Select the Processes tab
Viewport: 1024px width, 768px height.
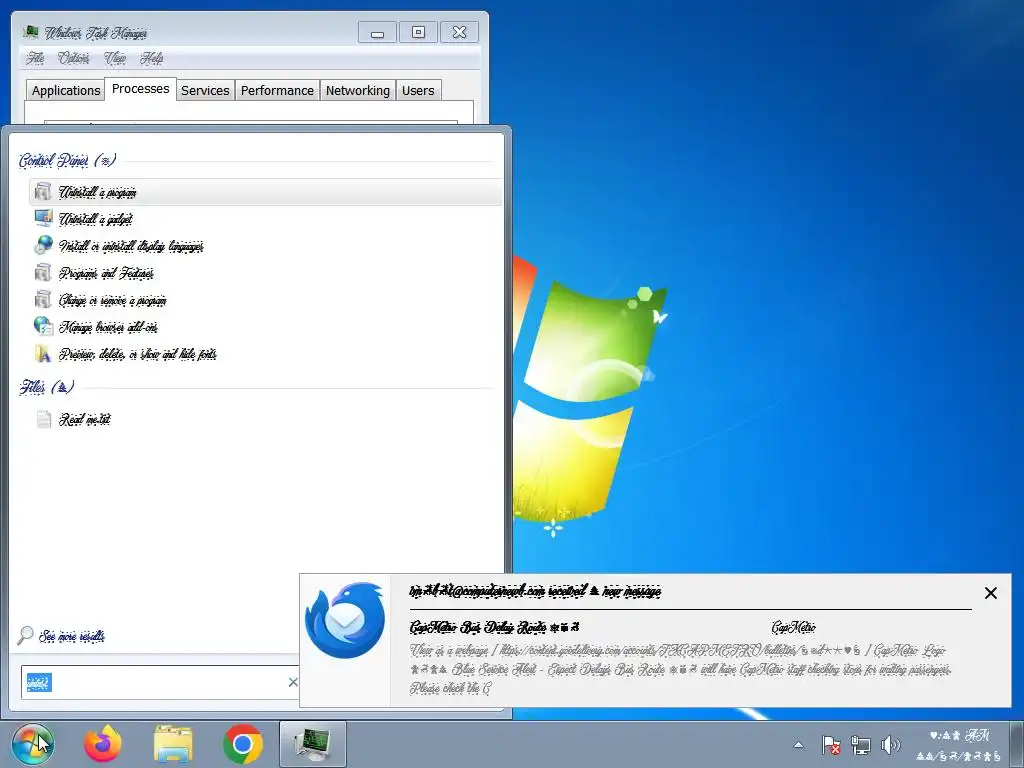tap(140, 88)
